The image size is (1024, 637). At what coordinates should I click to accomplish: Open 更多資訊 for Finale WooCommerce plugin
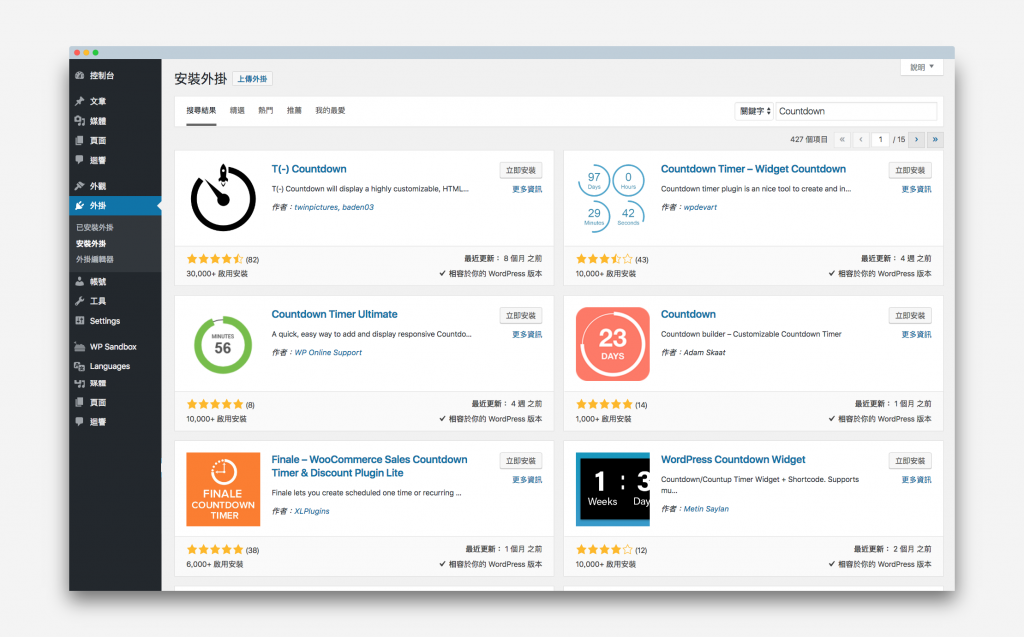click(x=527, y=480)
